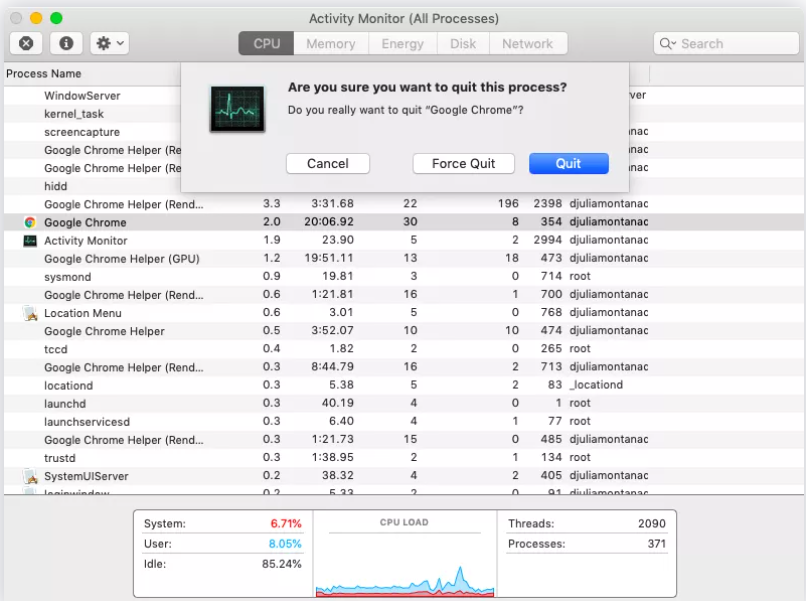Click the Google Chrome icon in process list
Screen dimensions: 806x601
pos(29,223)
